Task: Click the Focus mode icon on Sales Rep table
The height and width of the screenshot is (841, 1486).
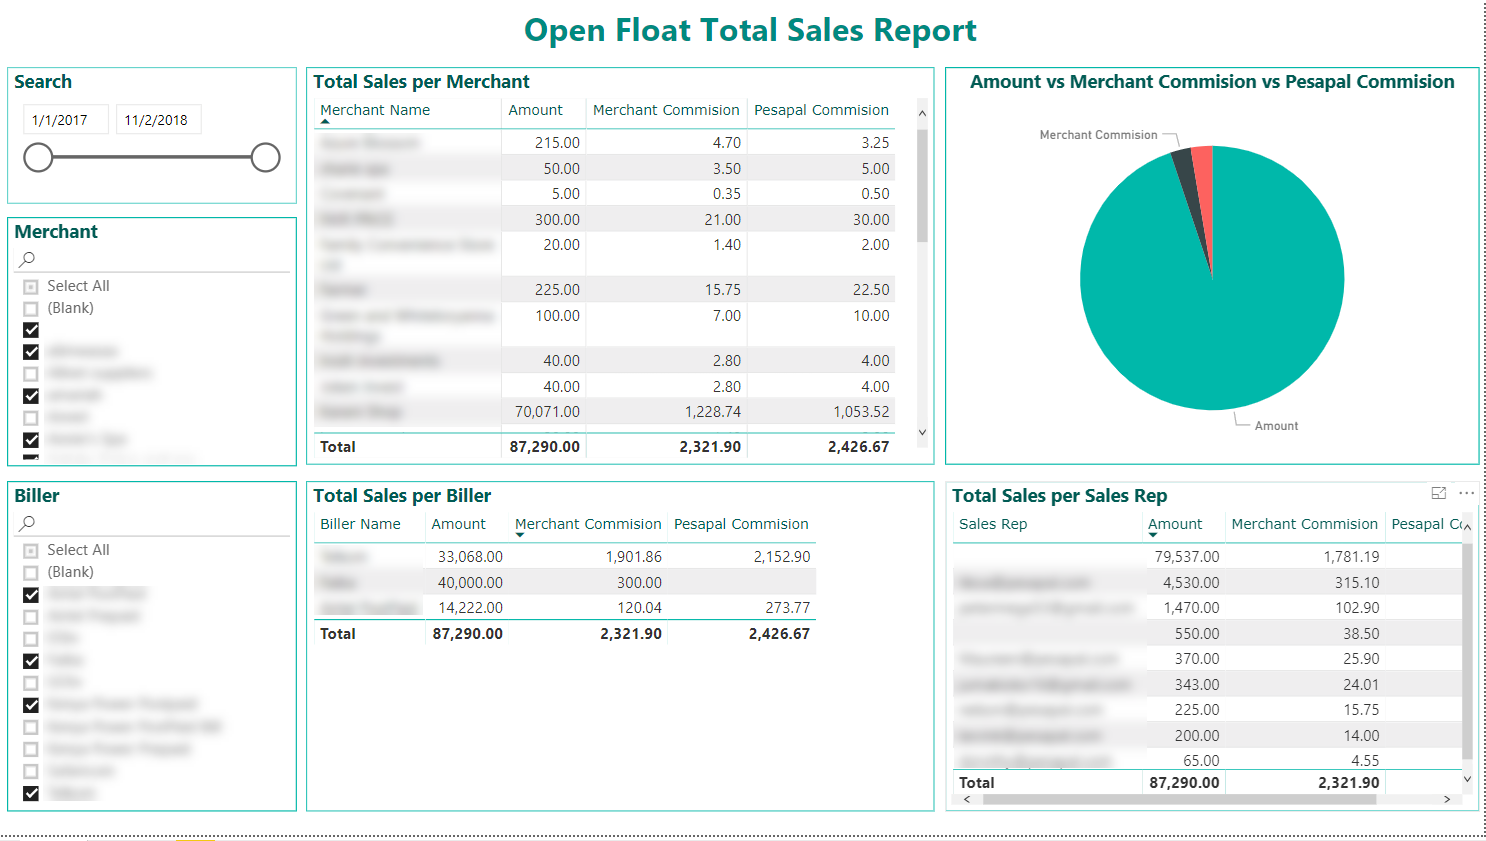Action: 1439,493
